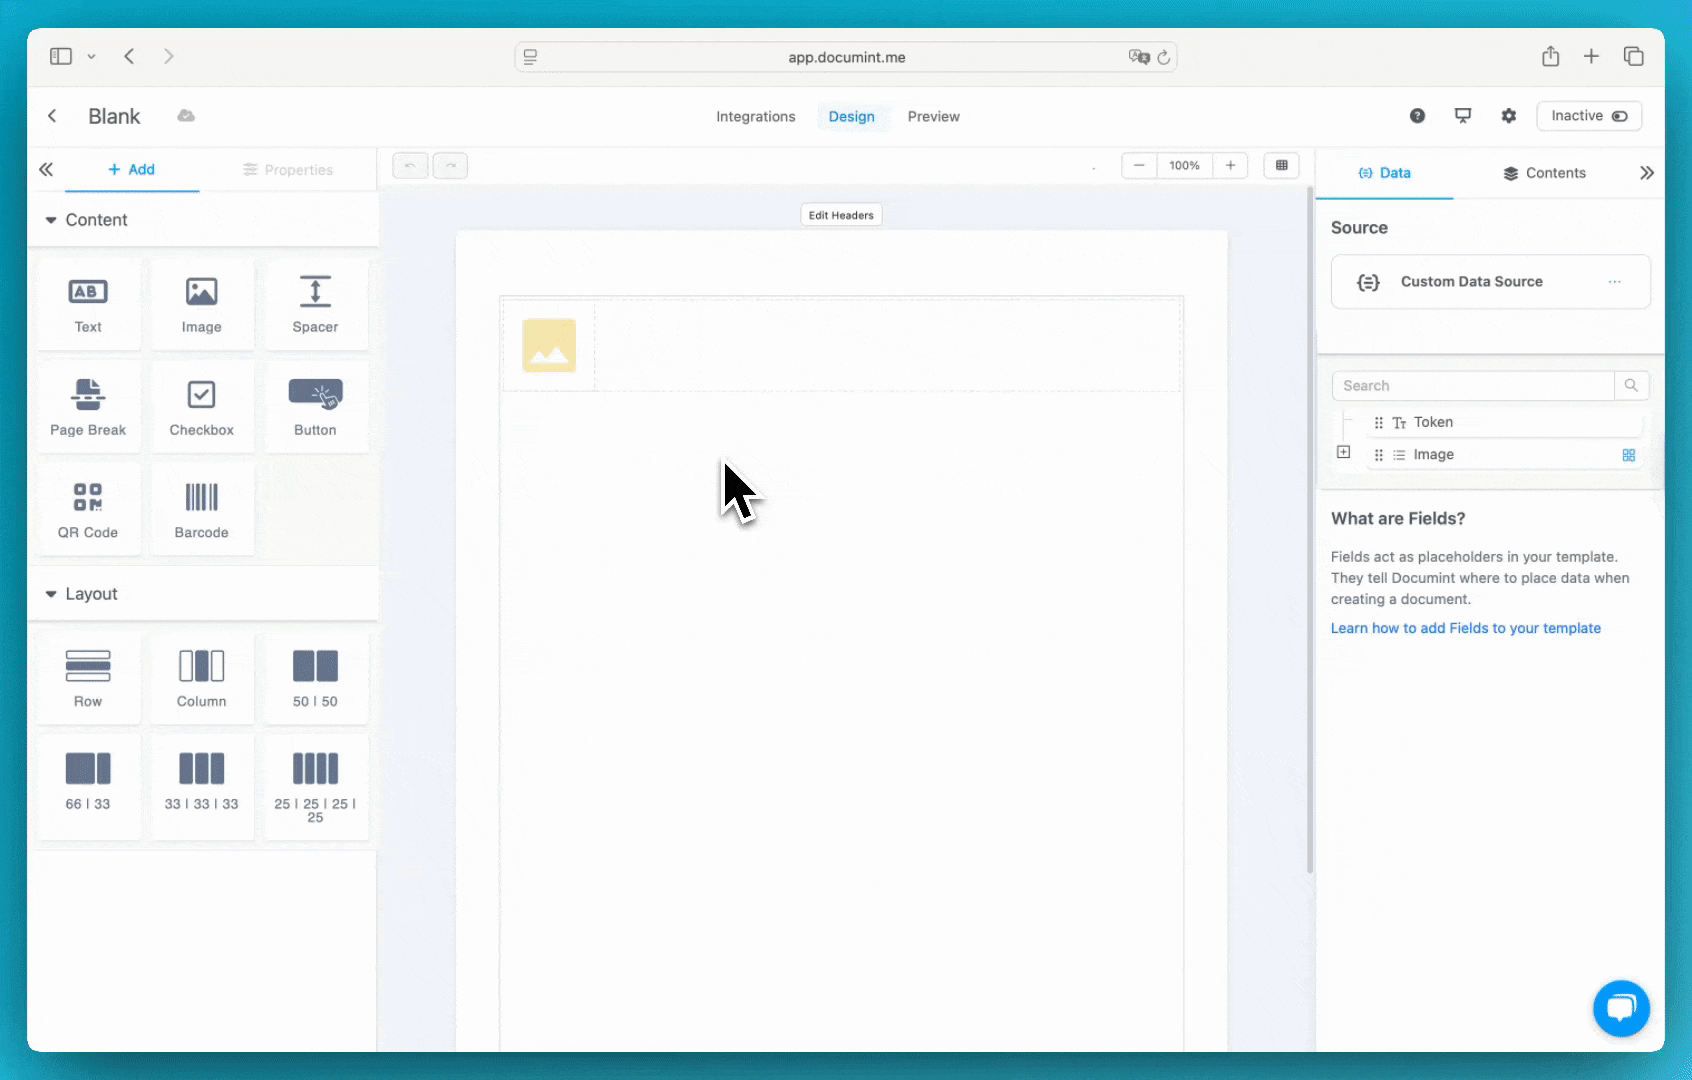Screen dimensions: 1692x1080
Task: Expand the Image field tree node
Action: (1343, 453)
